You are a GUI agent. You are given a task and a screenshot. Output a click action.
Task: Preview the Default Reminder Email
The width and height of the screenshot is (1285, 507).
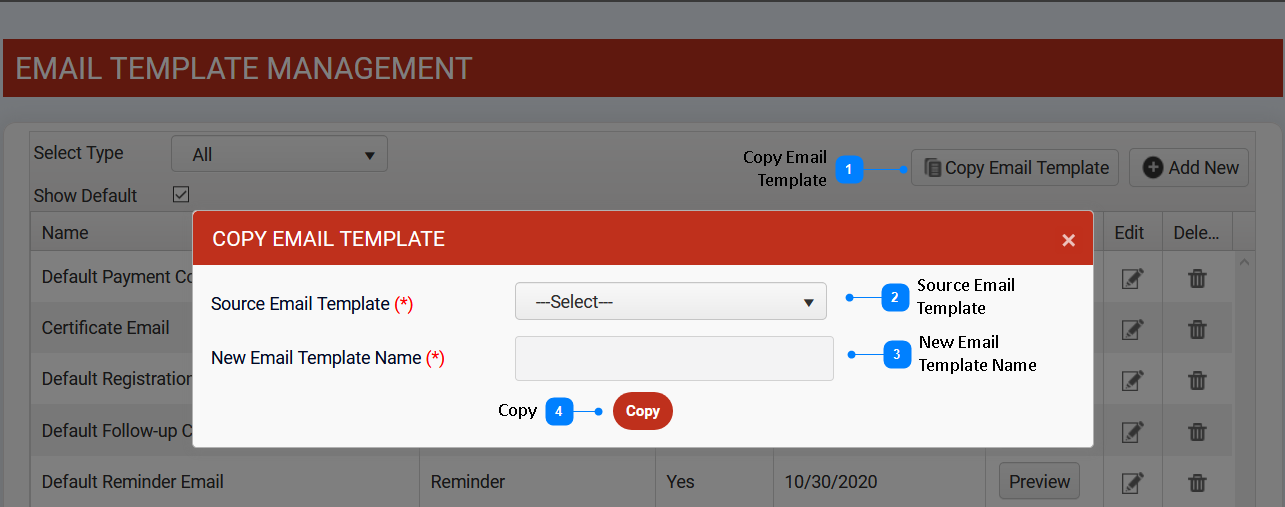point(1039,482)
